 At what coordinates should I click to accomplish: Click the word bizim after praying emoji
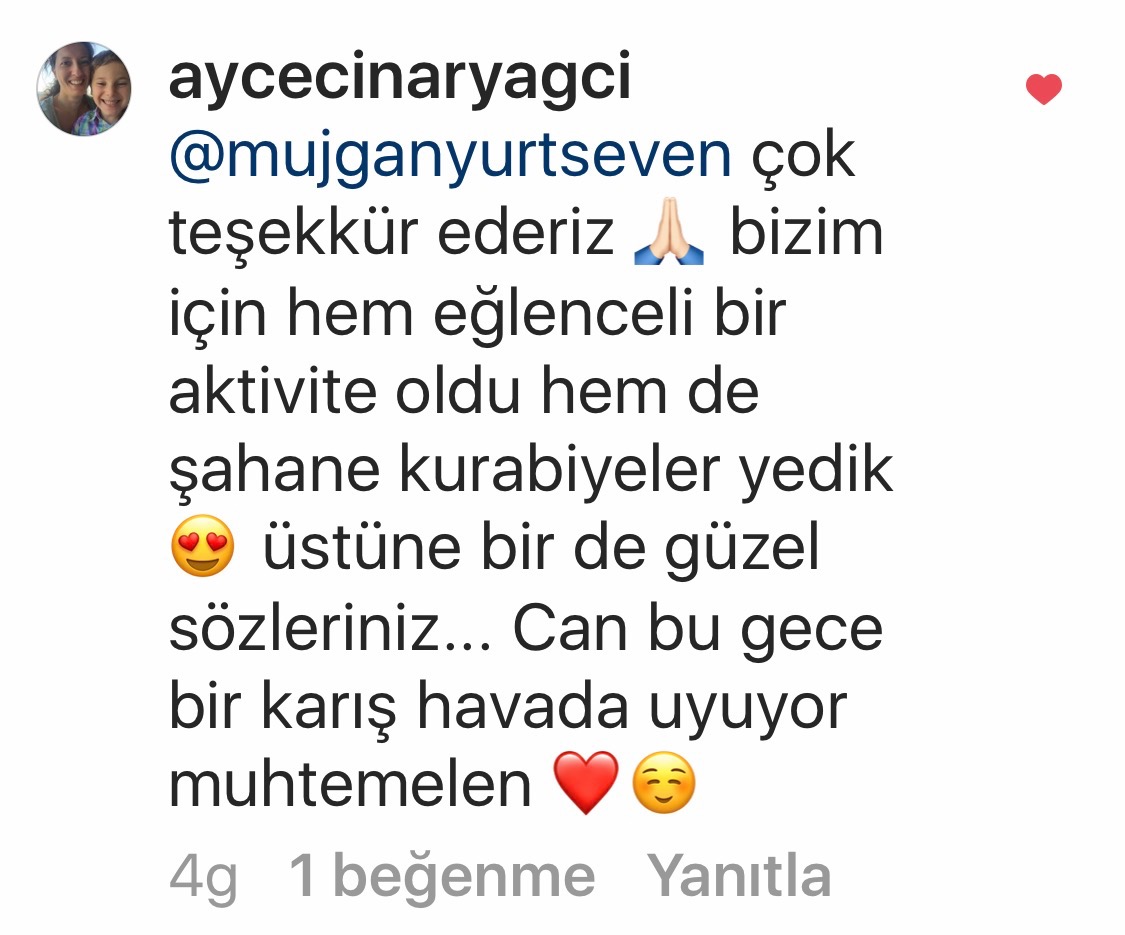click(x=806, y=233)
